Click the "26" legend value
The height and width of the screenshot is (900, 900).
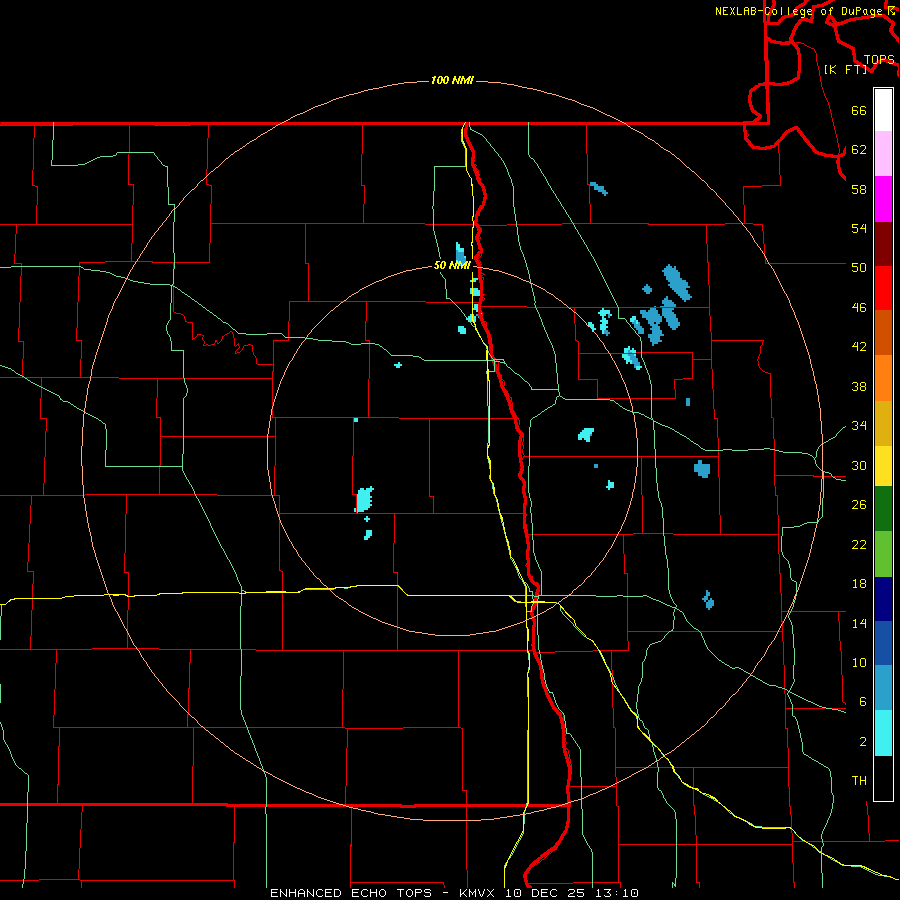[x=859, y=505]
